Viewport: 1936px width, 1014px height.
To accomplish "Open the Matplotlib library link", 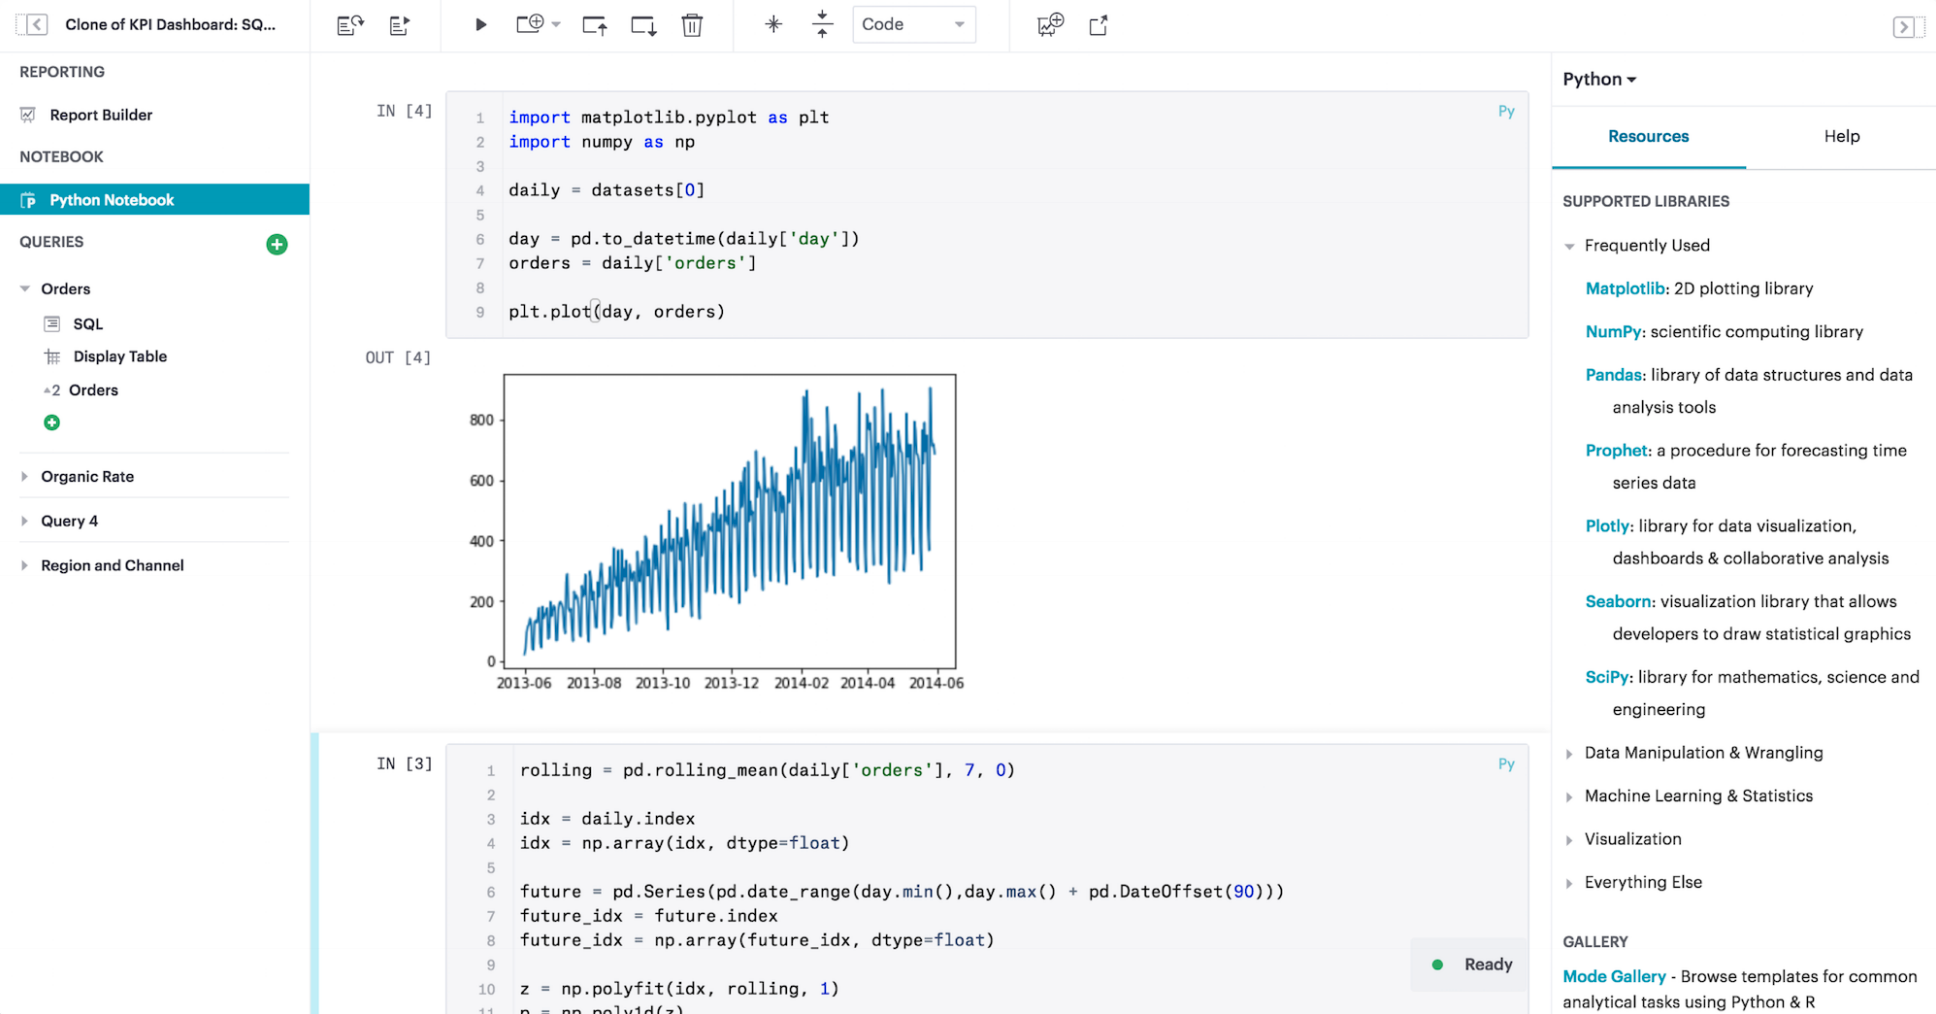I will click(x=1624, y=288).
